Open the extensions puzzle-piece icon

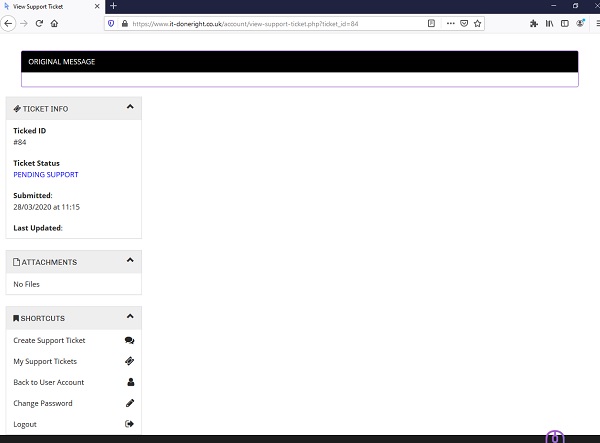[534, 24]
